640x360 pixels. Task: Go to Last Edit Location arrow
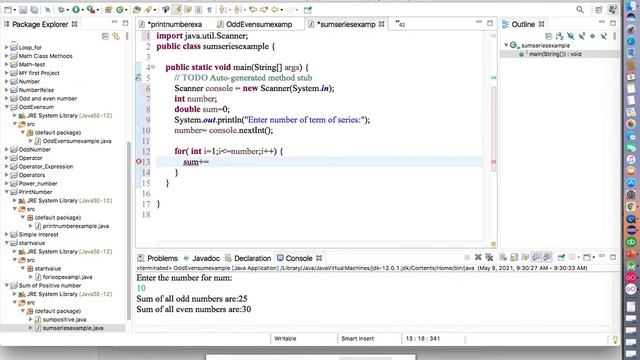click(x=253, y=9)
